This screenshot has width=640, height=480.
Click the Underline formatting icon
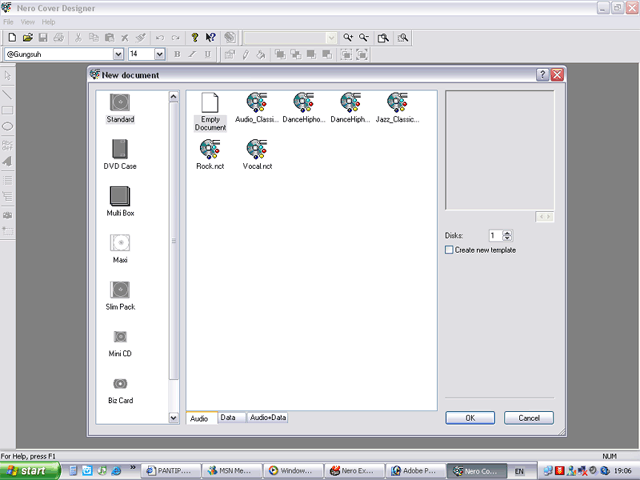click(208, 54)
